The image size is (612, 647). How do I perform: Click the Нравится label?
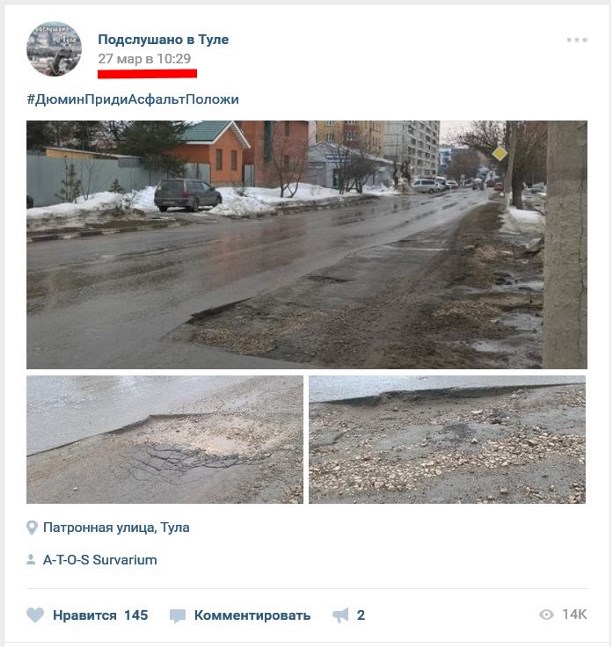[85, 615]
